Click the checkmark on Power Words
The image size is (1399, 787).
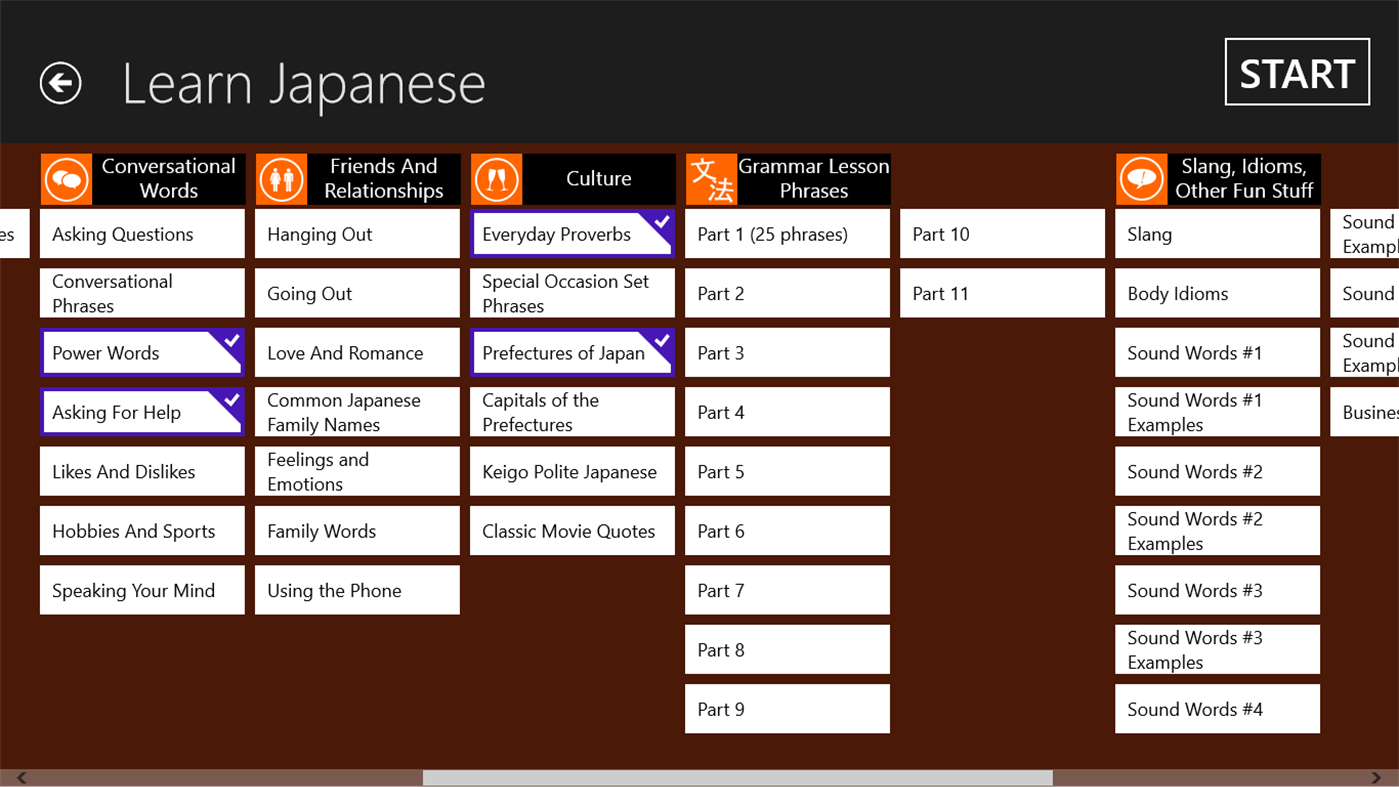coord(231,340)
